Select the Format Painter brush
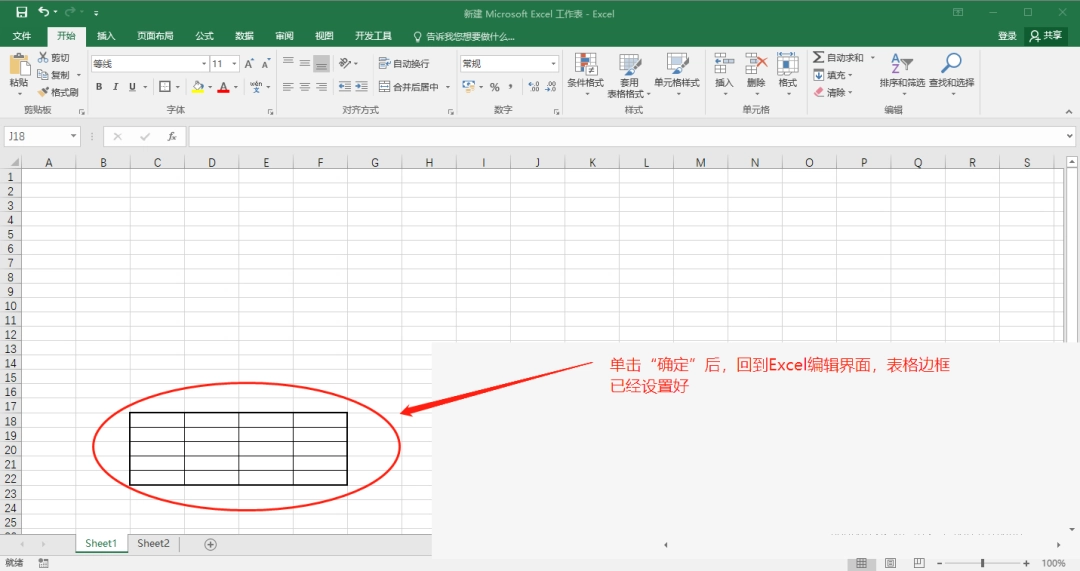1080x571 pixels. click(x=43, y=92)
